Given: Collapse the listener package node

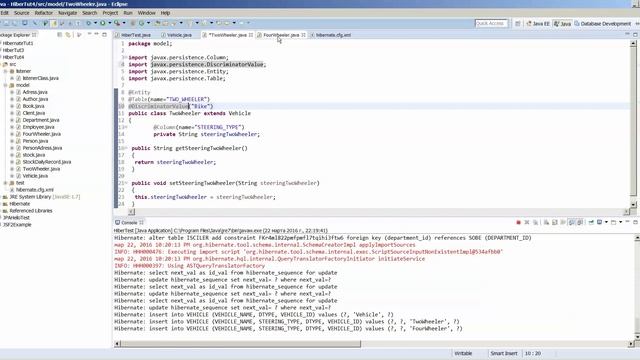Looking at the screenshot, I should [x=6, y=71].
